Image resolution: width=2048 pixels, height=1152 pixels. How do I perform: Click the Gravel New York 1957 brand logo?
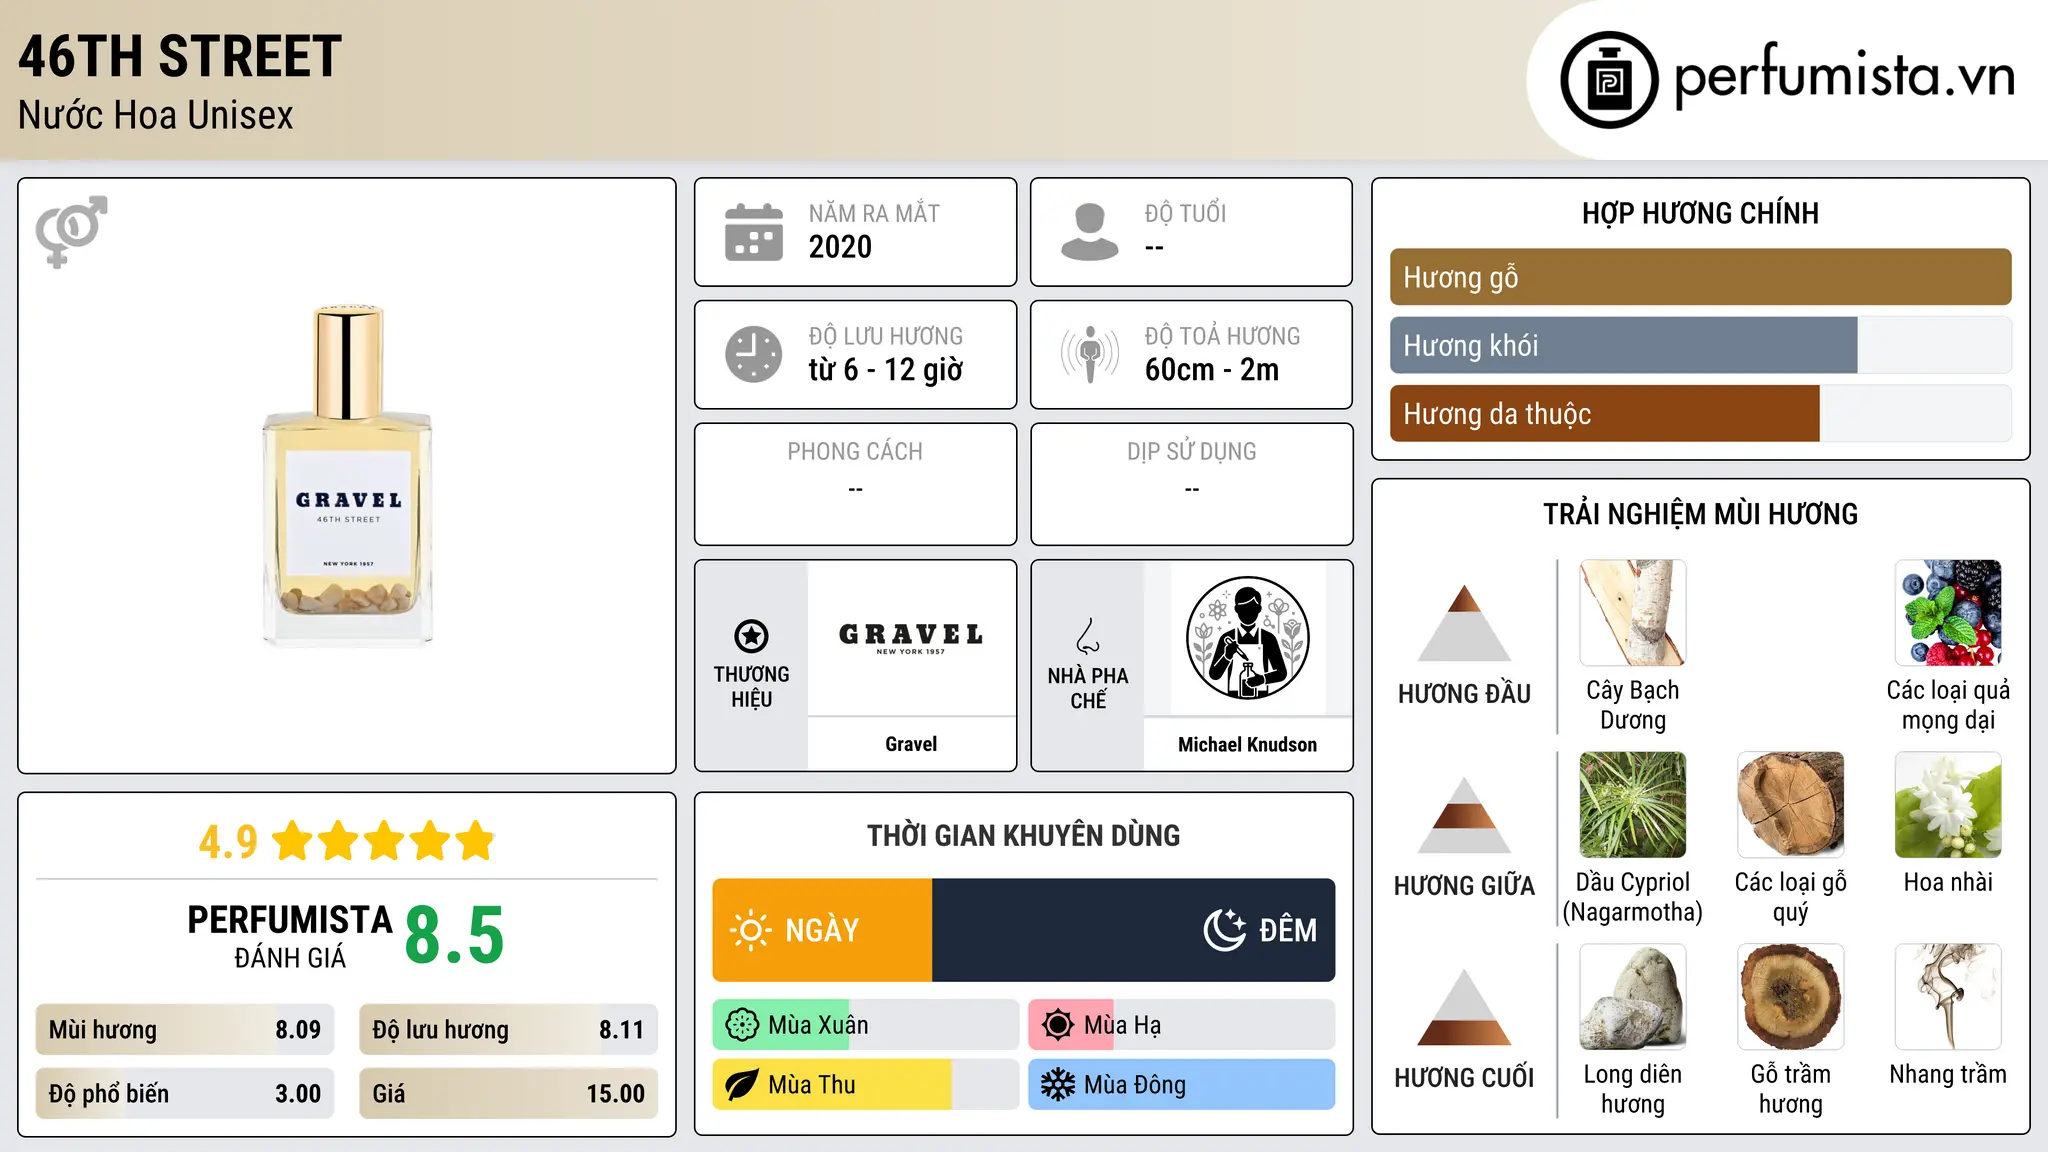point(911,638)
